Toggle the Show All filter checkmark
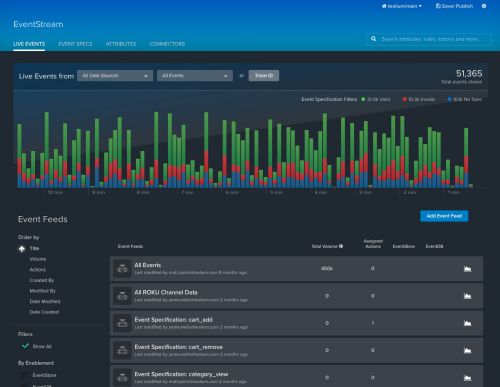500x387 pixels. pyautogui.click(x=25, y=346)
